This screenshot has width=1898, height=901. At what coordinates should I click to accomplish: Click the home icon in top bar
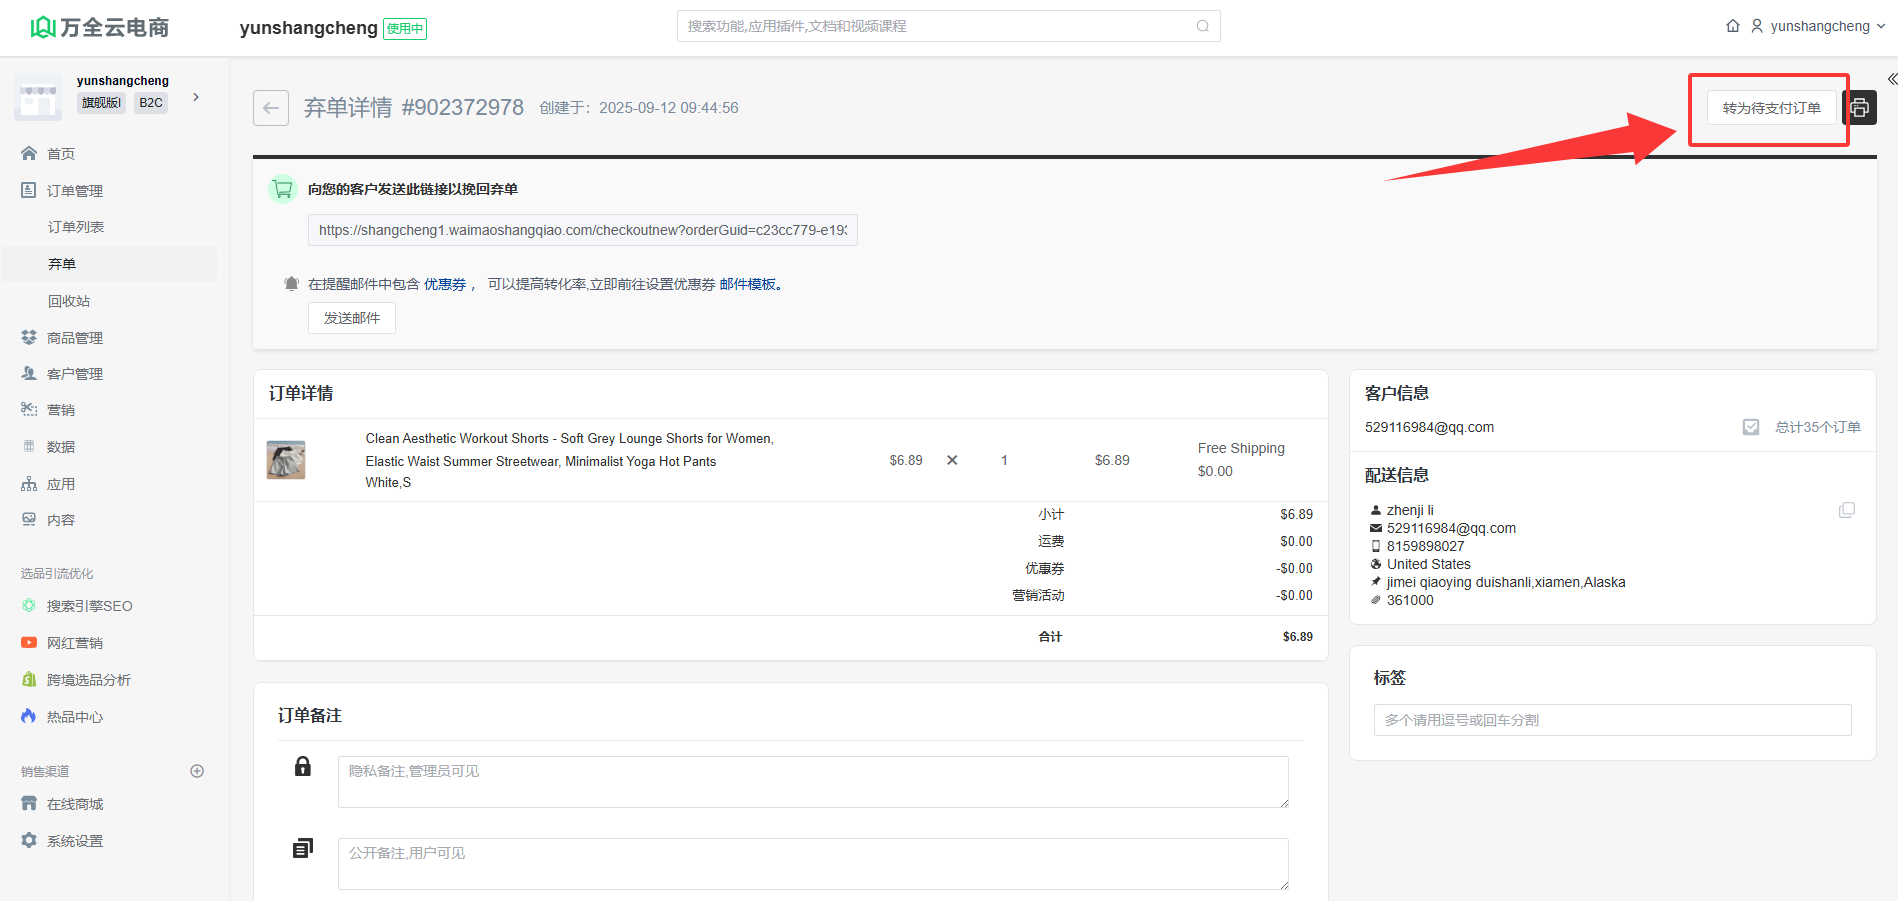1732,26
